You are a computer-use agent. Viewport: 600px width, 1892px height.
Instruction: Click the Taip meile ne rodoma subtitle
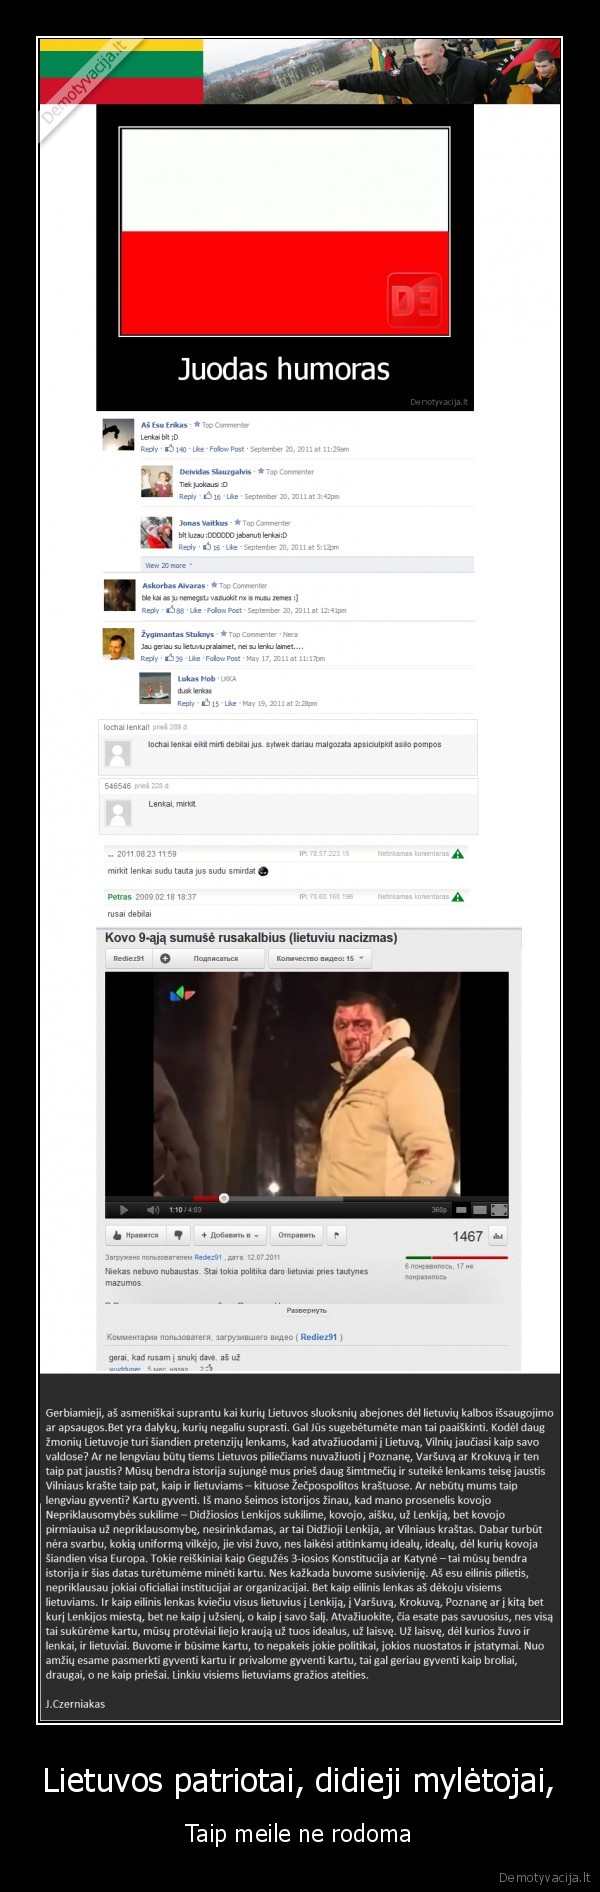click(298, 1833)
